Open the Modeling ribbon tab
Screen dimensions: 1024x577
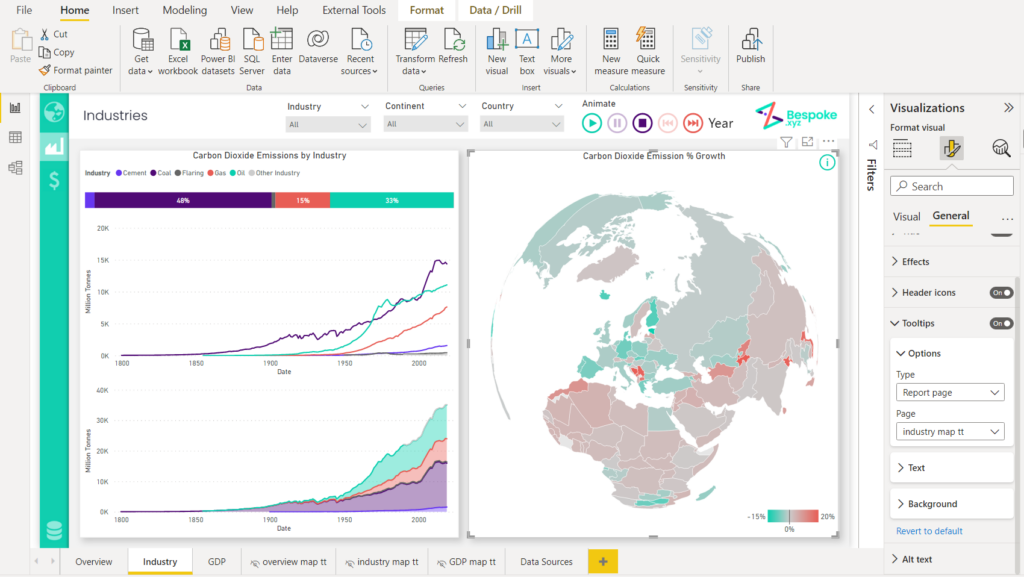click(184, 11)
